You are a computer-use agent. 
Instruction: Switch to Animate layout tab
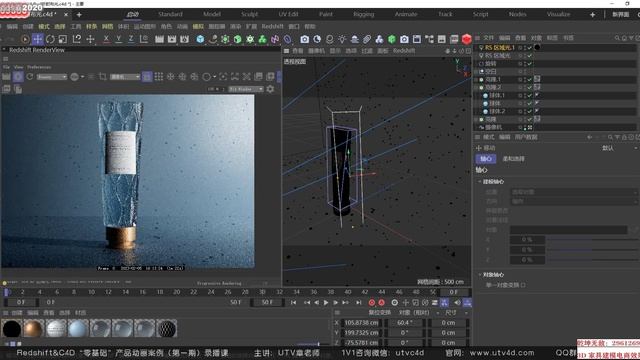pyautogui.click(x=406, y=14)
